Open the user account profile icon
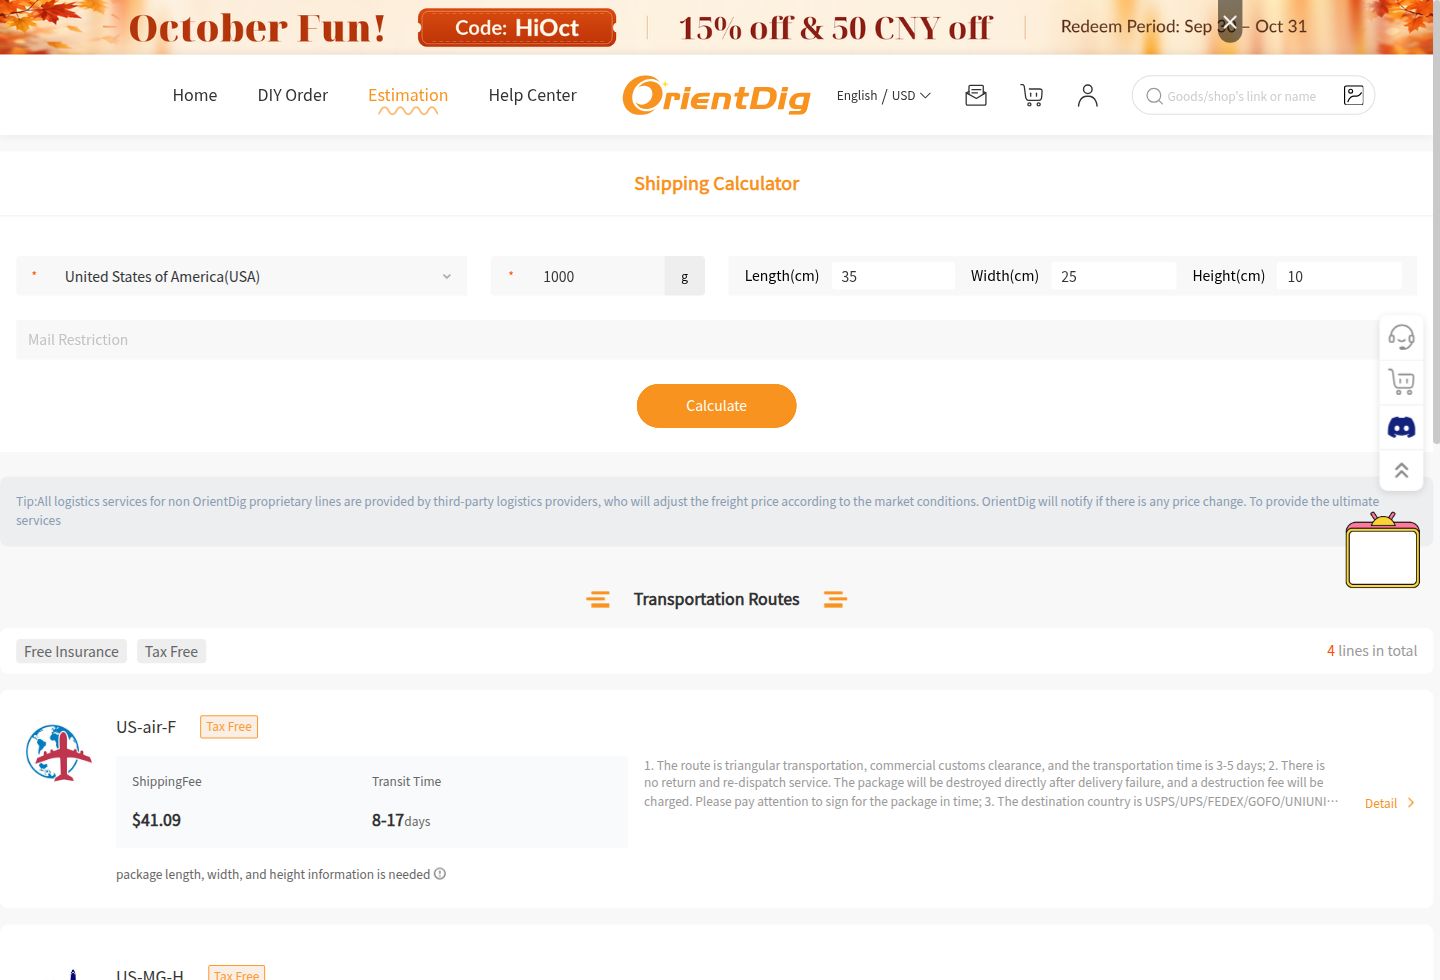 pyautogui.click(x=1088, y=95)
